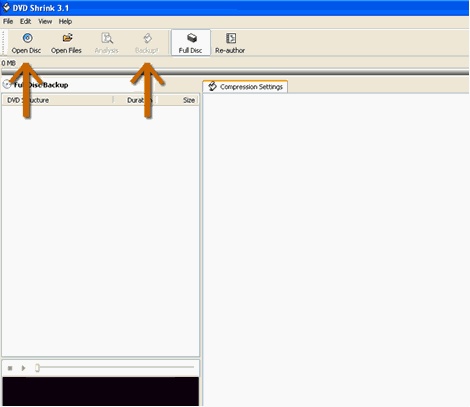The width and height of the screenshot is (470, 407).
Task: Open the Help menu
Action: pyautogui.click(x=65, y=22)
